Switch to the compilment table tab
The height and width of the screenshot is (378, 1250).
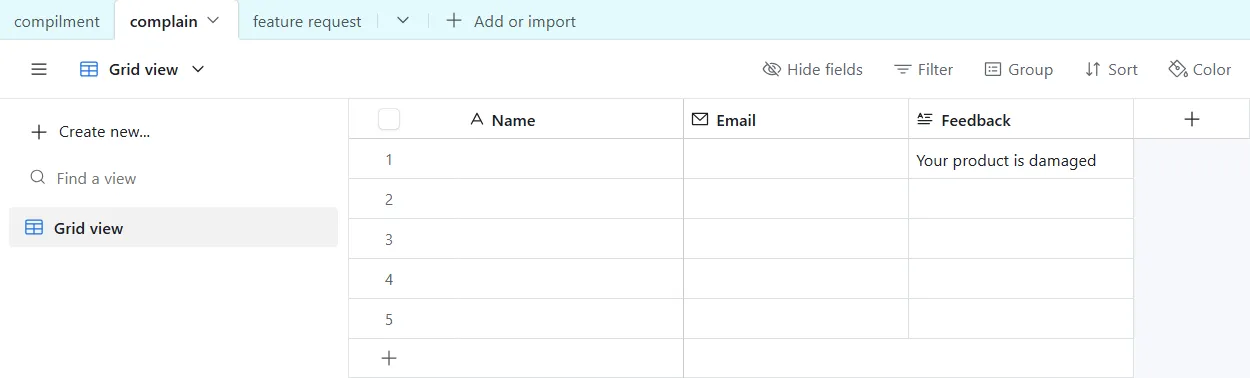57,21
